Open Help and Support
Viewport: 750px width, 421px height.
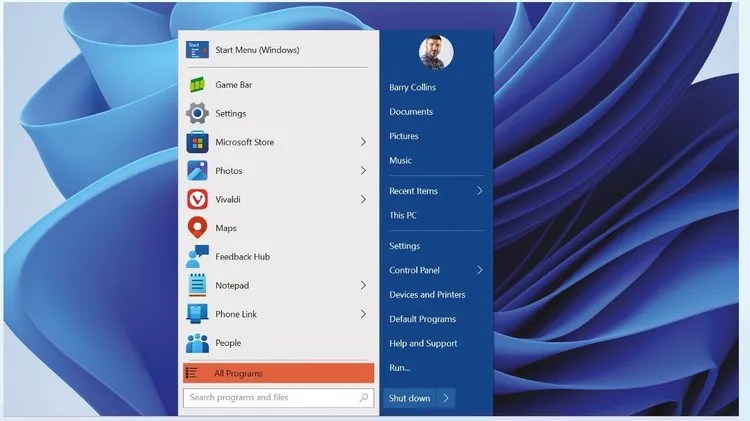423,343
